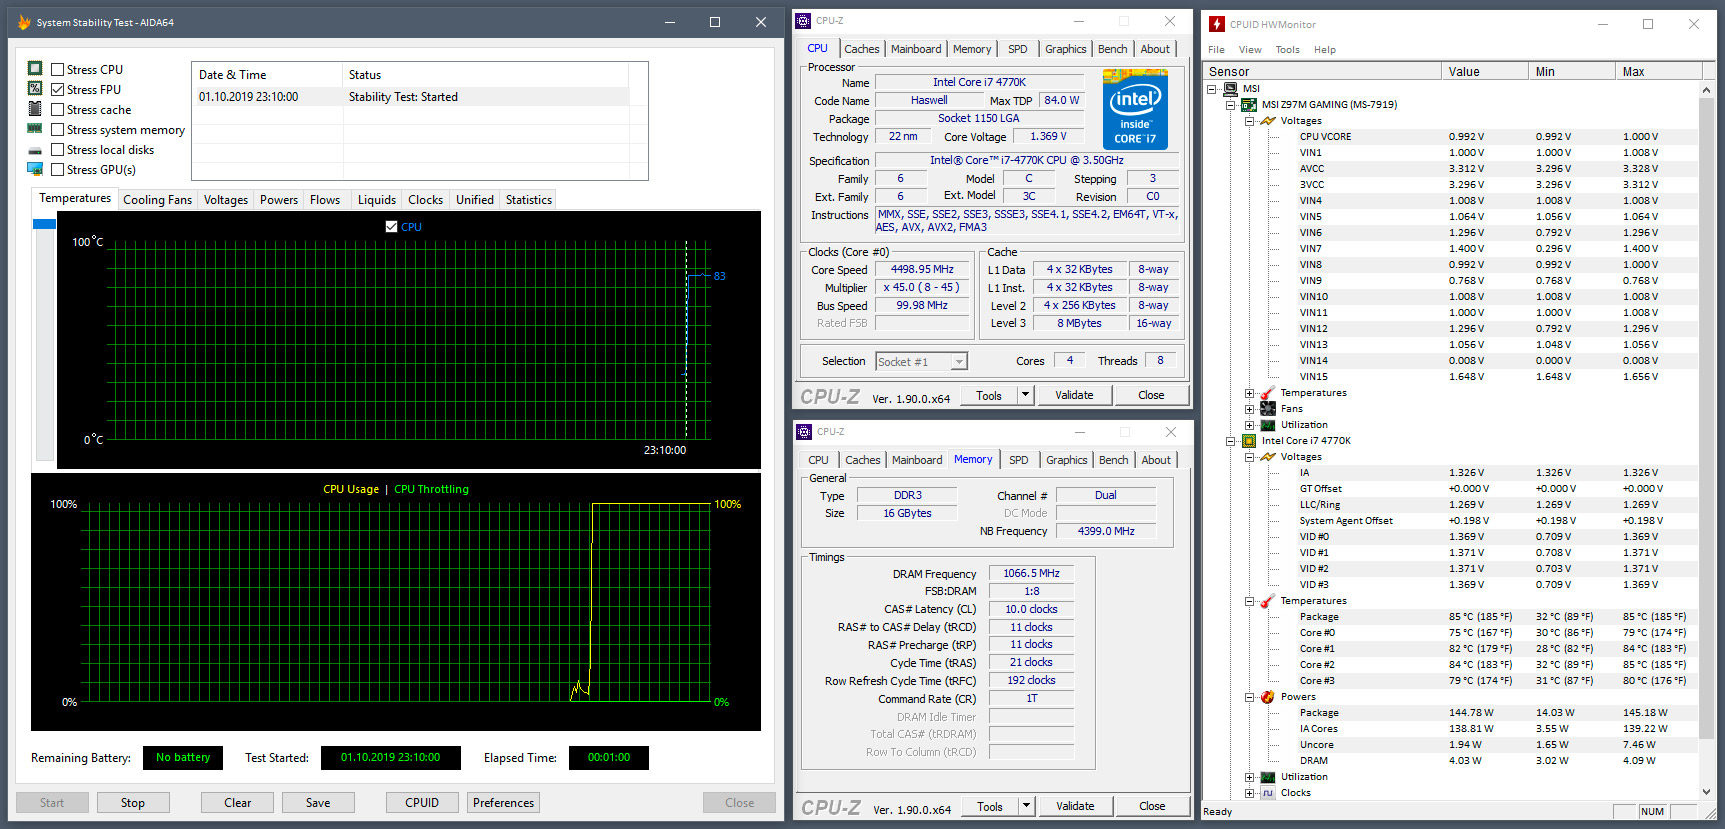Tick the Stress local disks checkbox
The height and width of the screenshot is (829, 1725).
pyautogui.click(x=58, y=149)
